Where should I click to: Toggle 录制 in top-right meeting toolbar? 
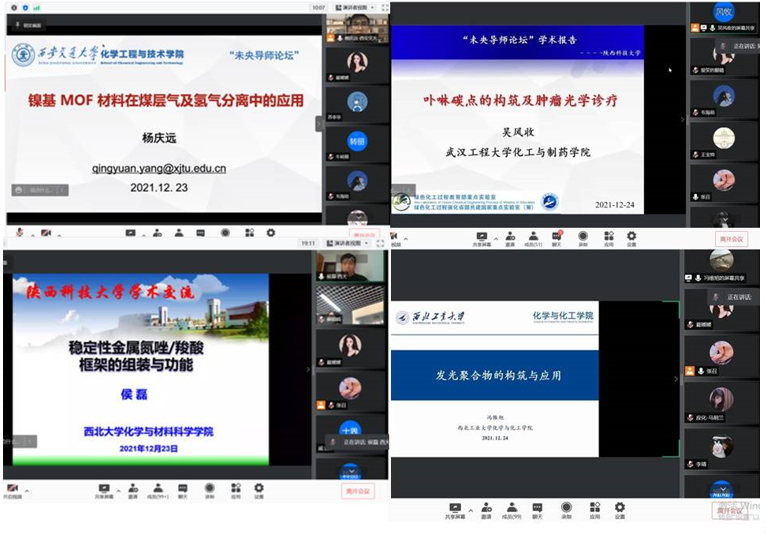[x=583, y=239]
